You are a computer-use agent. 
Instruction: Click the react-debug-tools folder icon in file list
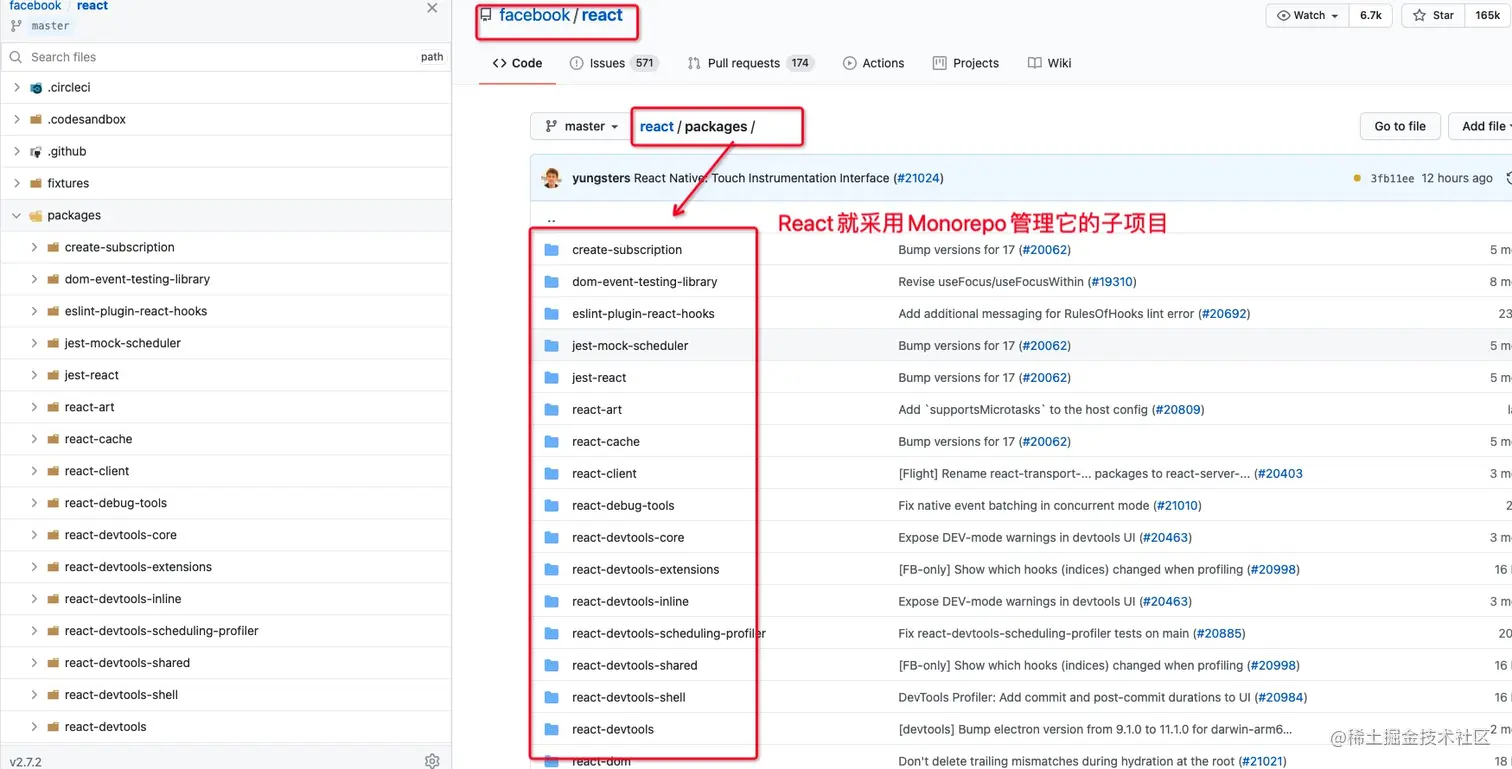click(551, 505)
